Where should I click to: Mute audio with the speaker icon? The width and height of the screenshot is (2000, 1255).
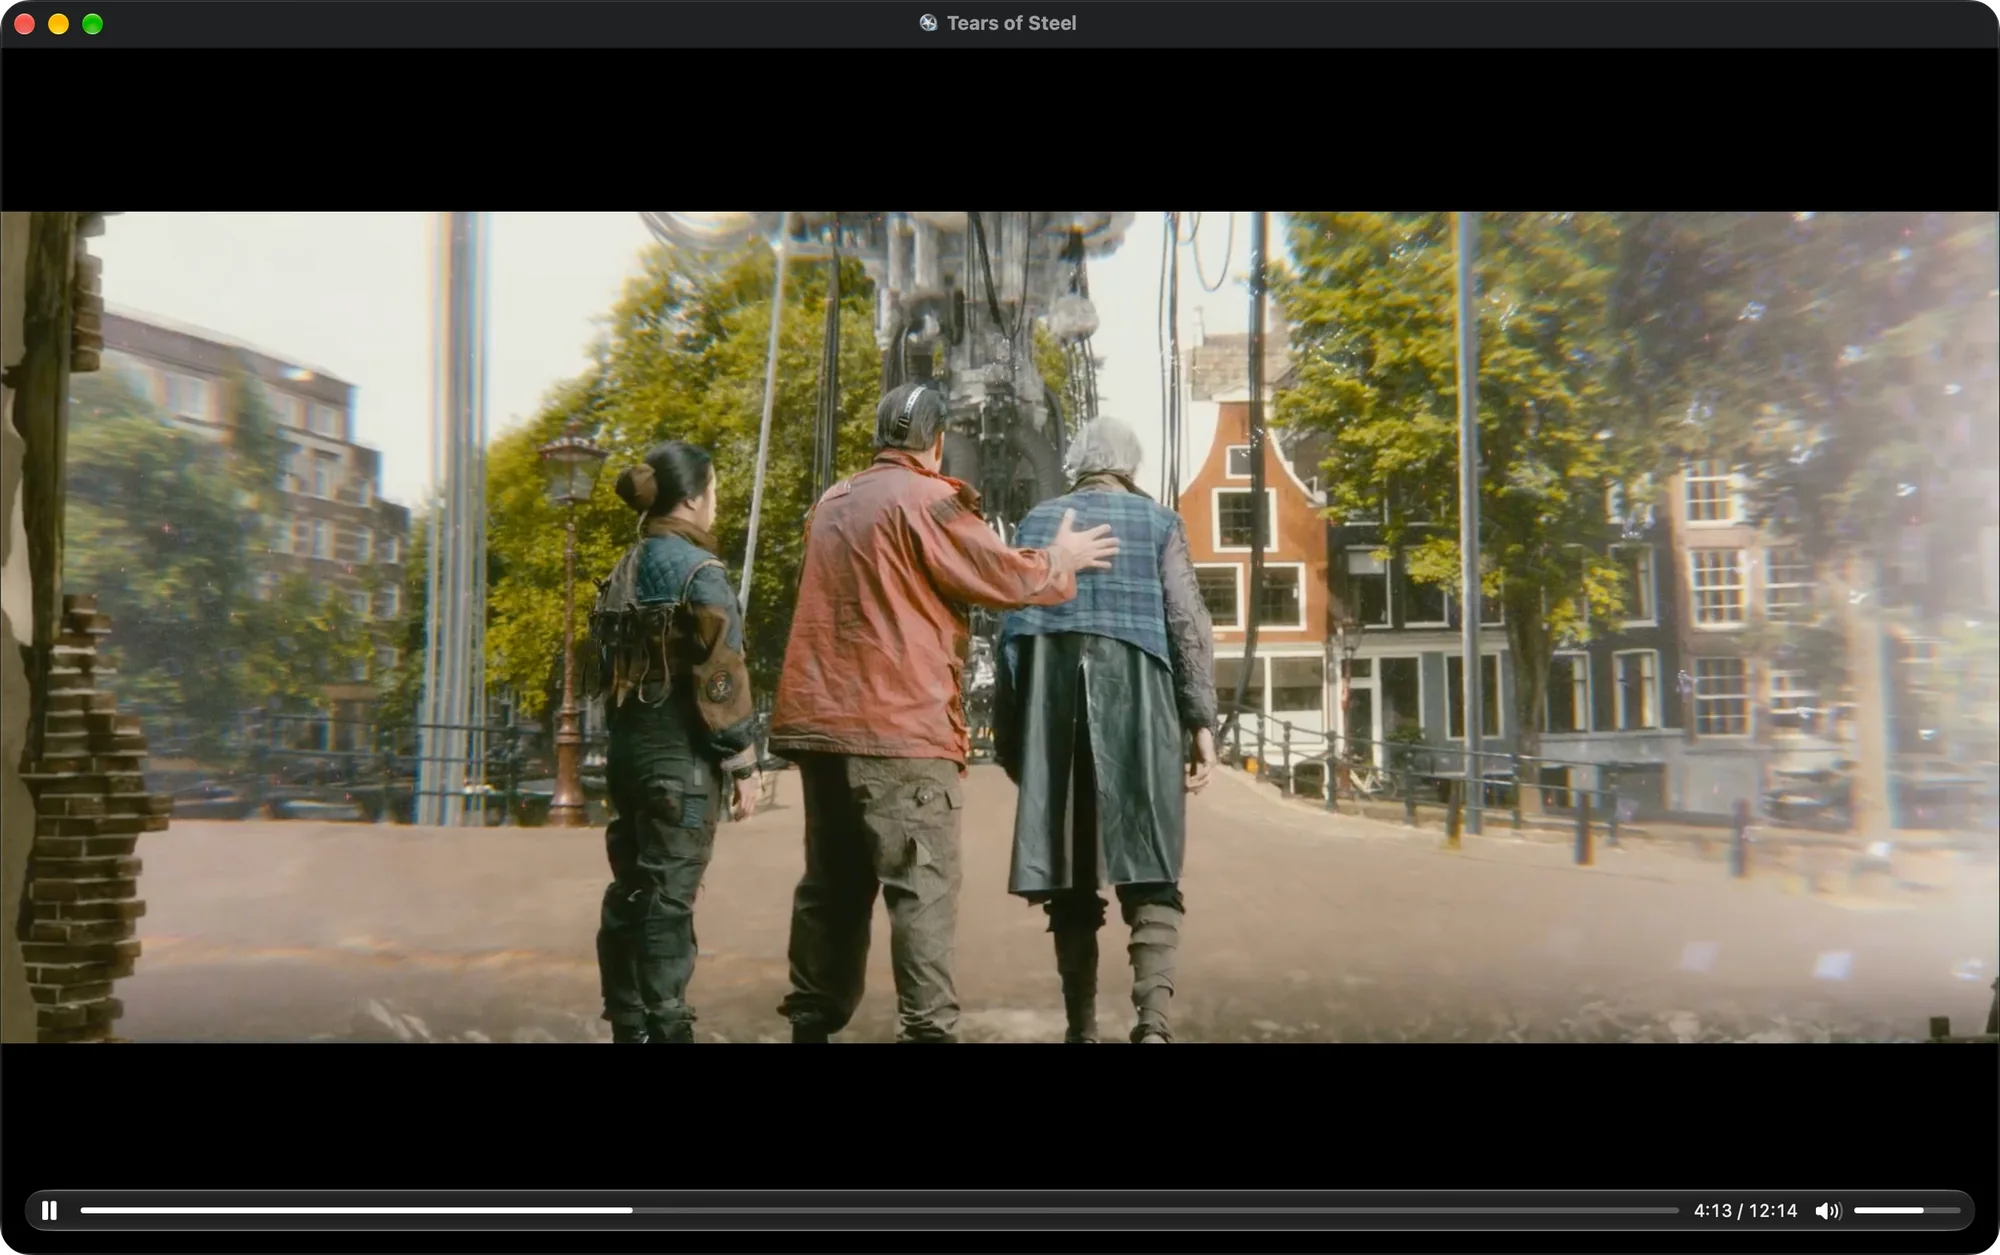click(x=1828, y=1211)
